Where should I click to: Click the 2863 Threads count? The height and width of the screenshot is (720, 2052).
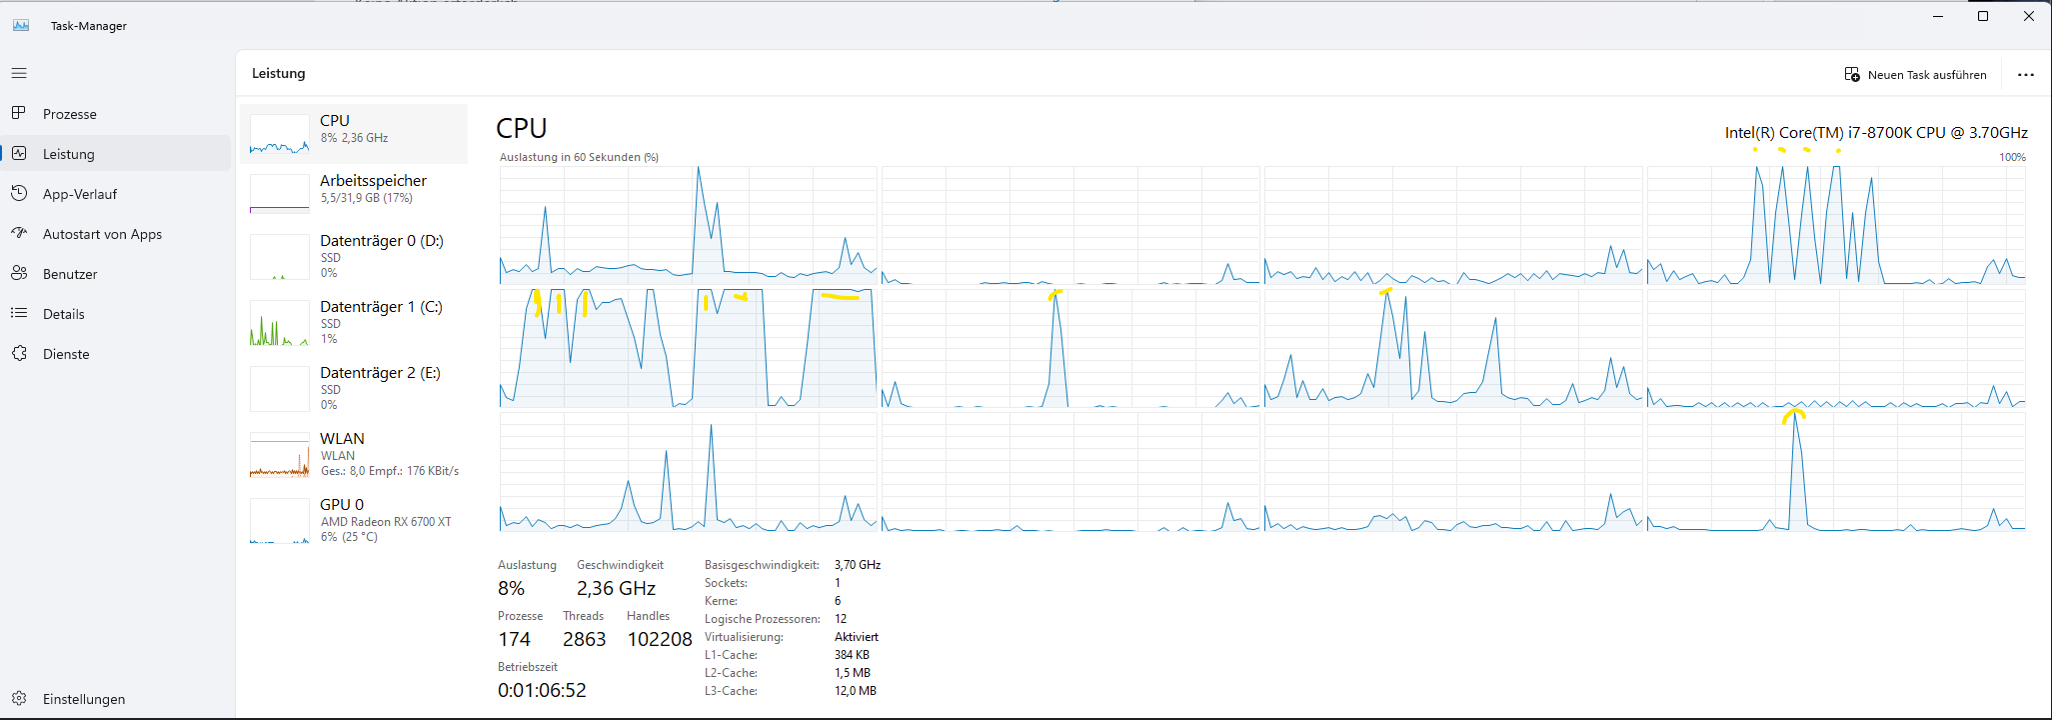(x=584, y=639)
